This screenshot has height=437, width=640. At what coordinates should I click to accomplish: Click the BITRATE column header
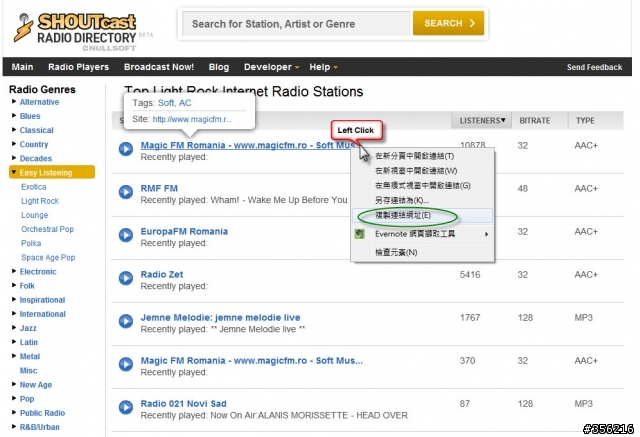[535, 120]
